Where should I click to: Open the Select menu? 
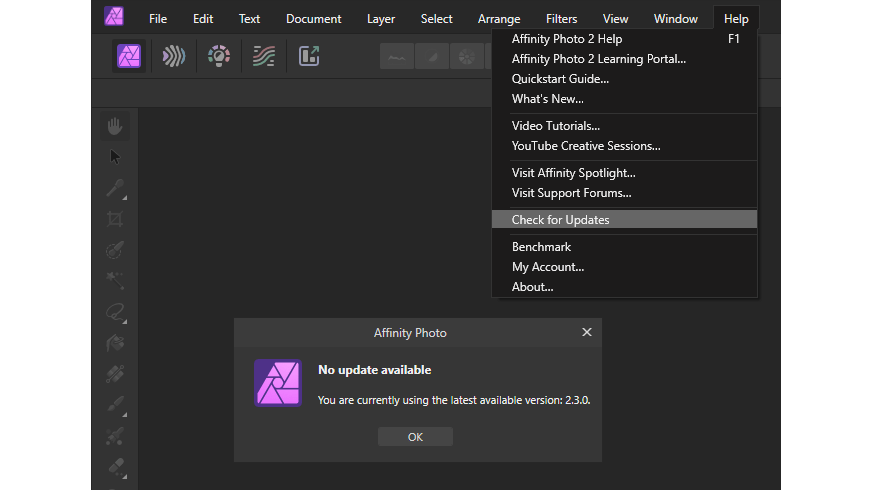(x=436, y=19)
